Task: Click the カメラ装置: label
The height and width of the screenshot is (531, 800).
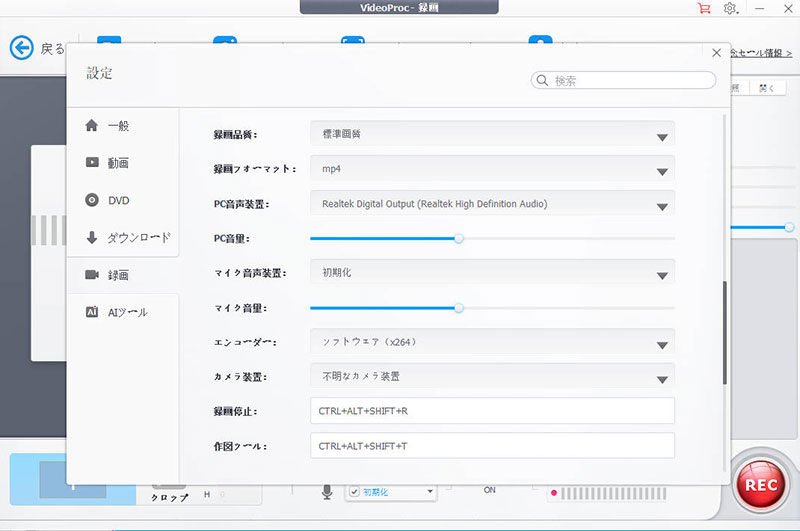Action: [240, 377]
